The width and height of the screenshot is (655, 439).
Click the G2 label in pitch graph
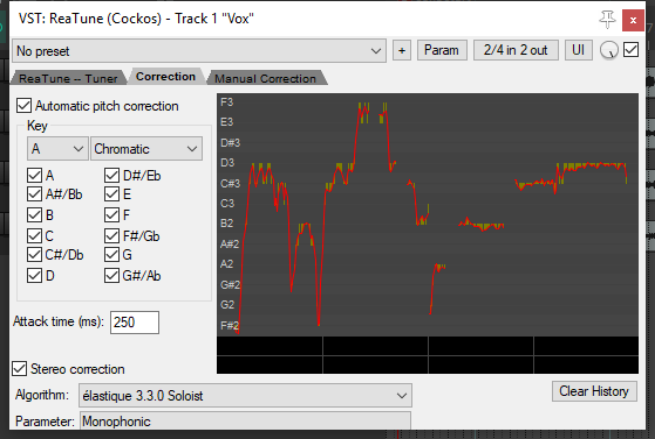[228, 305]
